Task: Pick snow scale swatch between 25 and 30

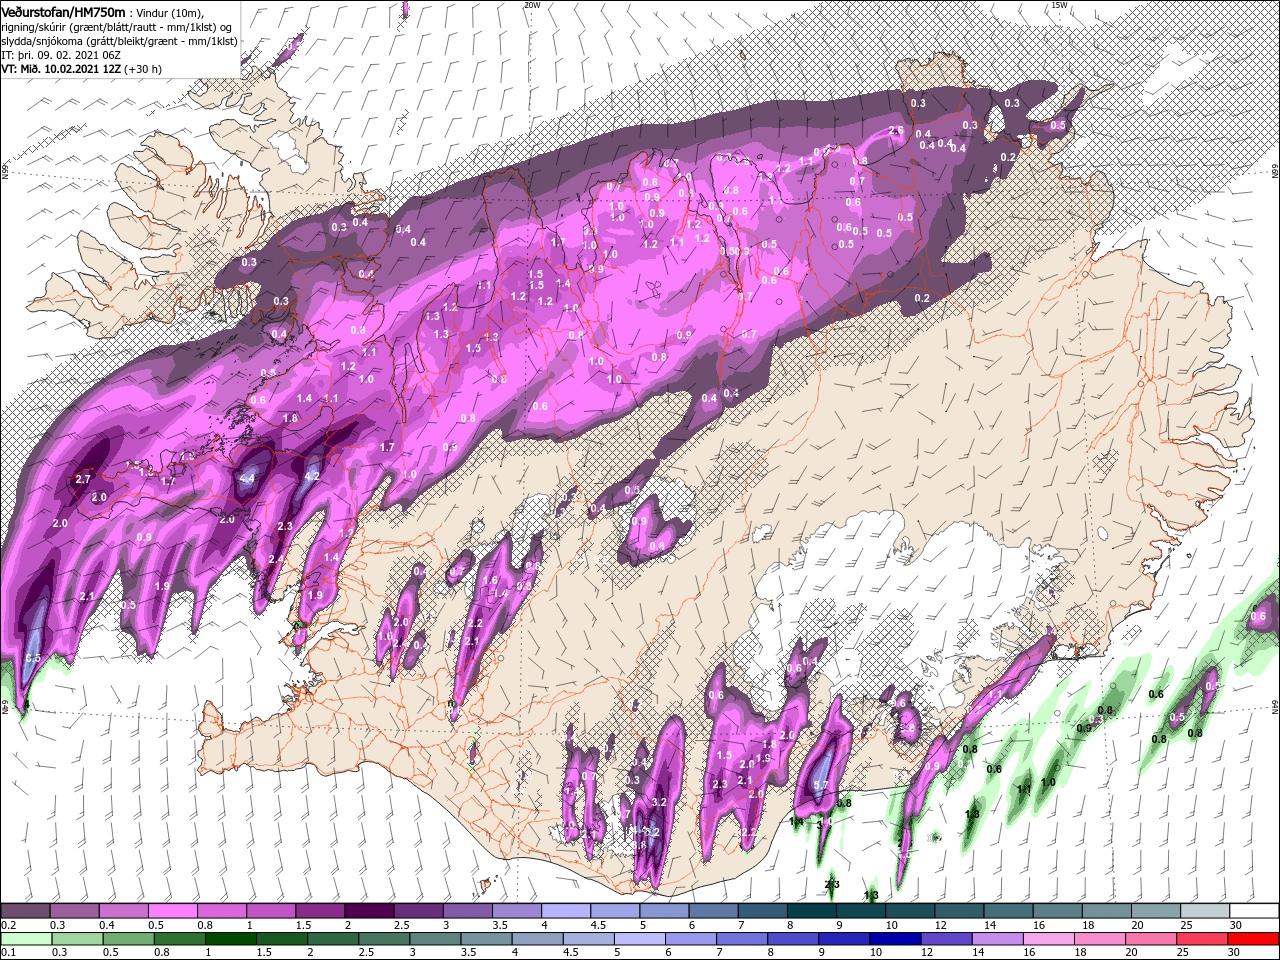Action: click(x=1204, y=911)
